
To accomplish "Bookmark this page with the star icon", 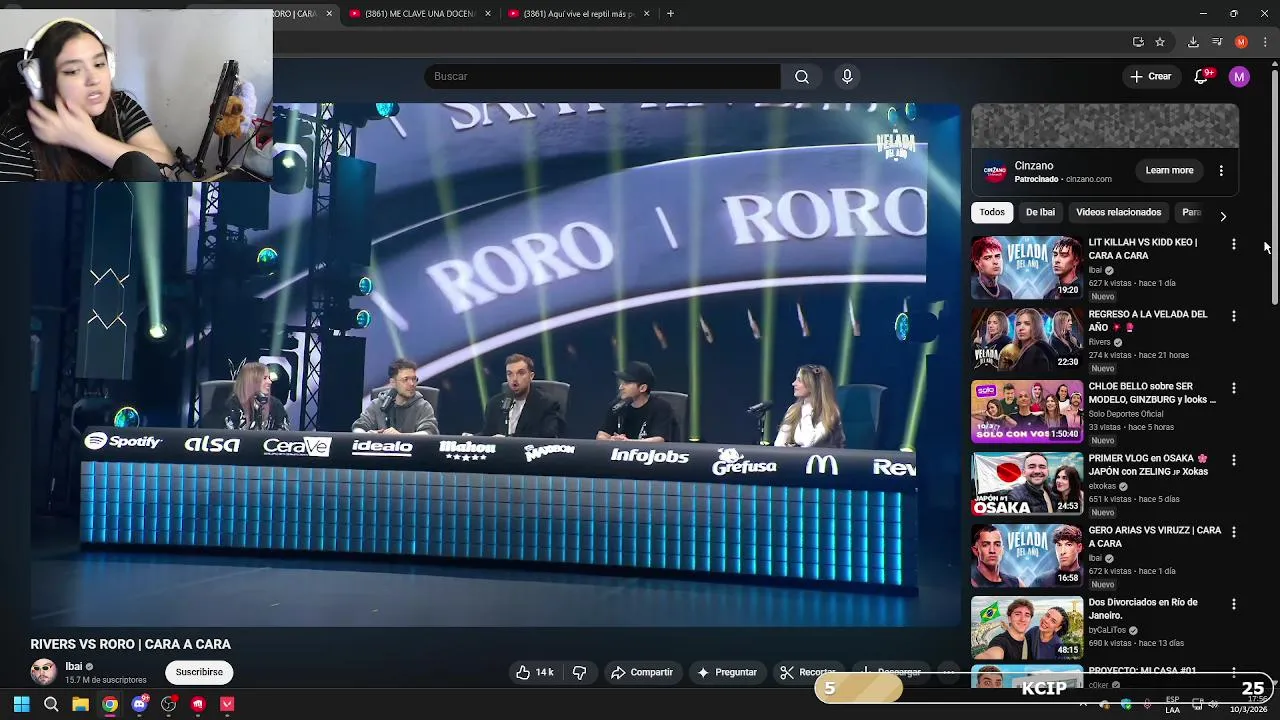I will point(1160,42).
